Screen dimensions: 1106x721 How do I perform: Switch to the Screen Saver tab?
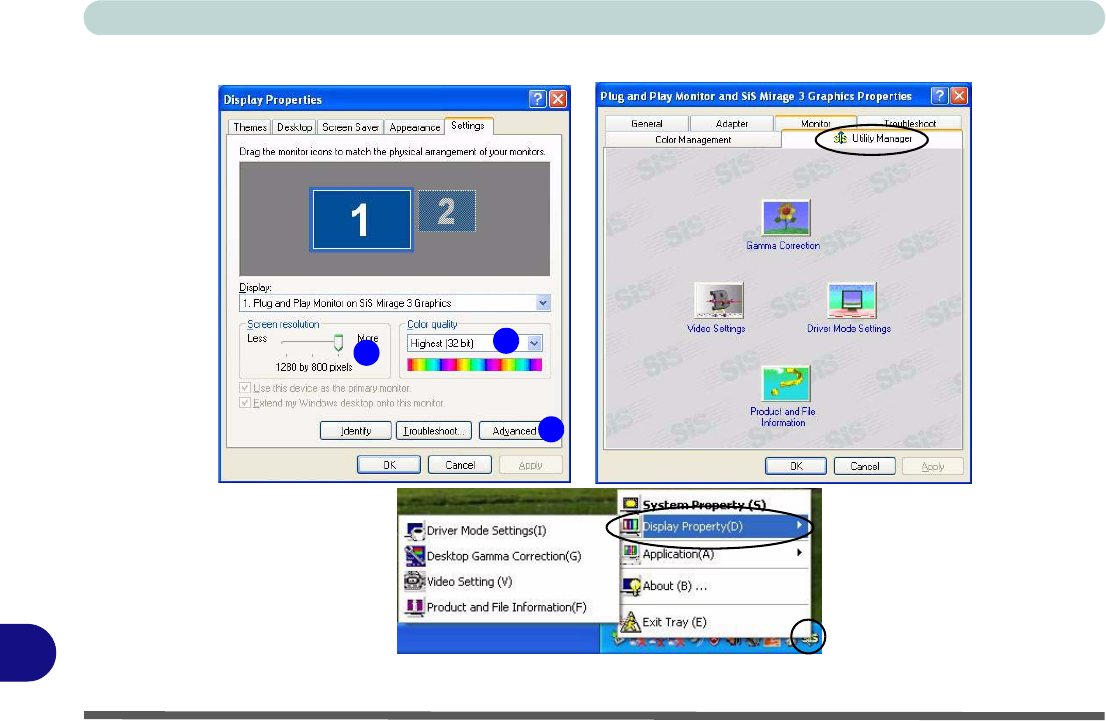(350, 127)
